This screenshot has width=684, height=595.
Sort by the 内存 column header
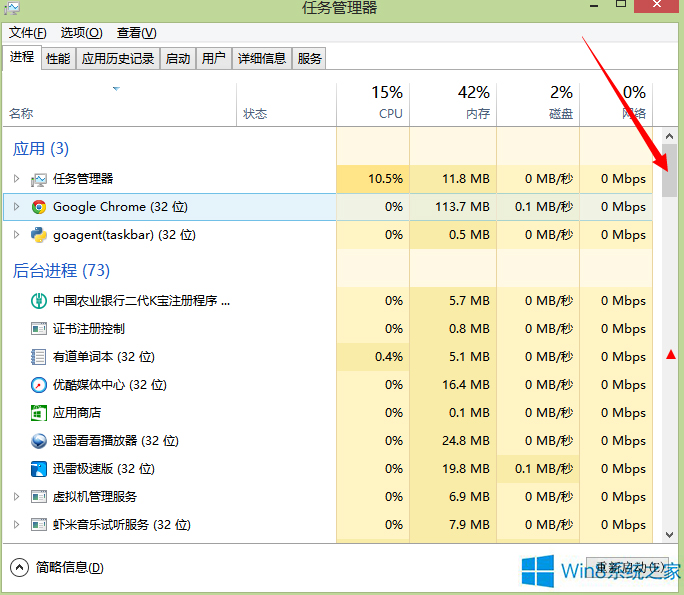[x=453, y=105]
